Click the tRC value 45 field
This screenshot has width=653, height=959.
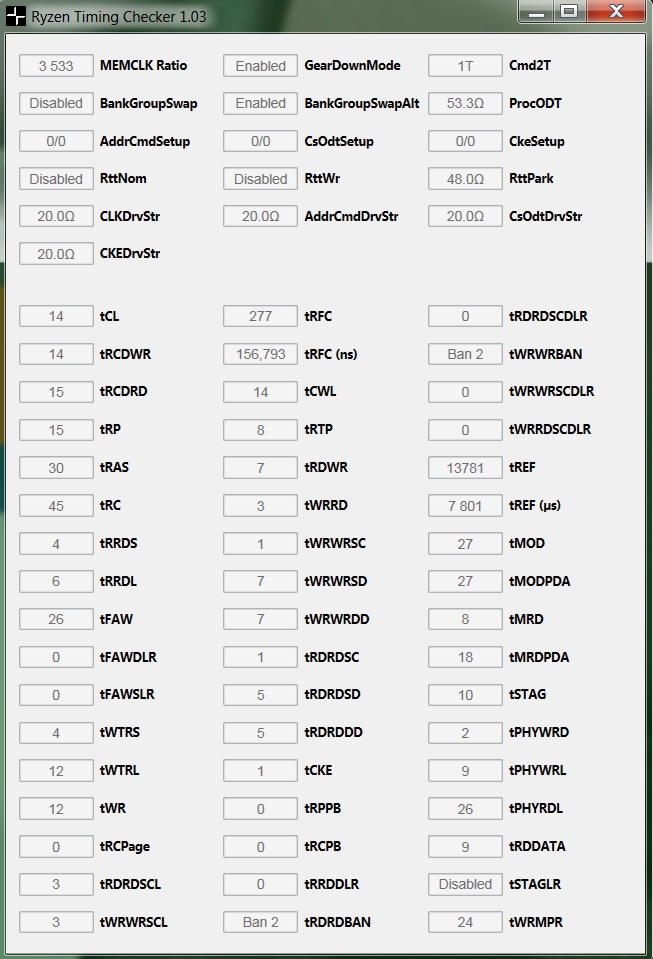tap(56, 506)
